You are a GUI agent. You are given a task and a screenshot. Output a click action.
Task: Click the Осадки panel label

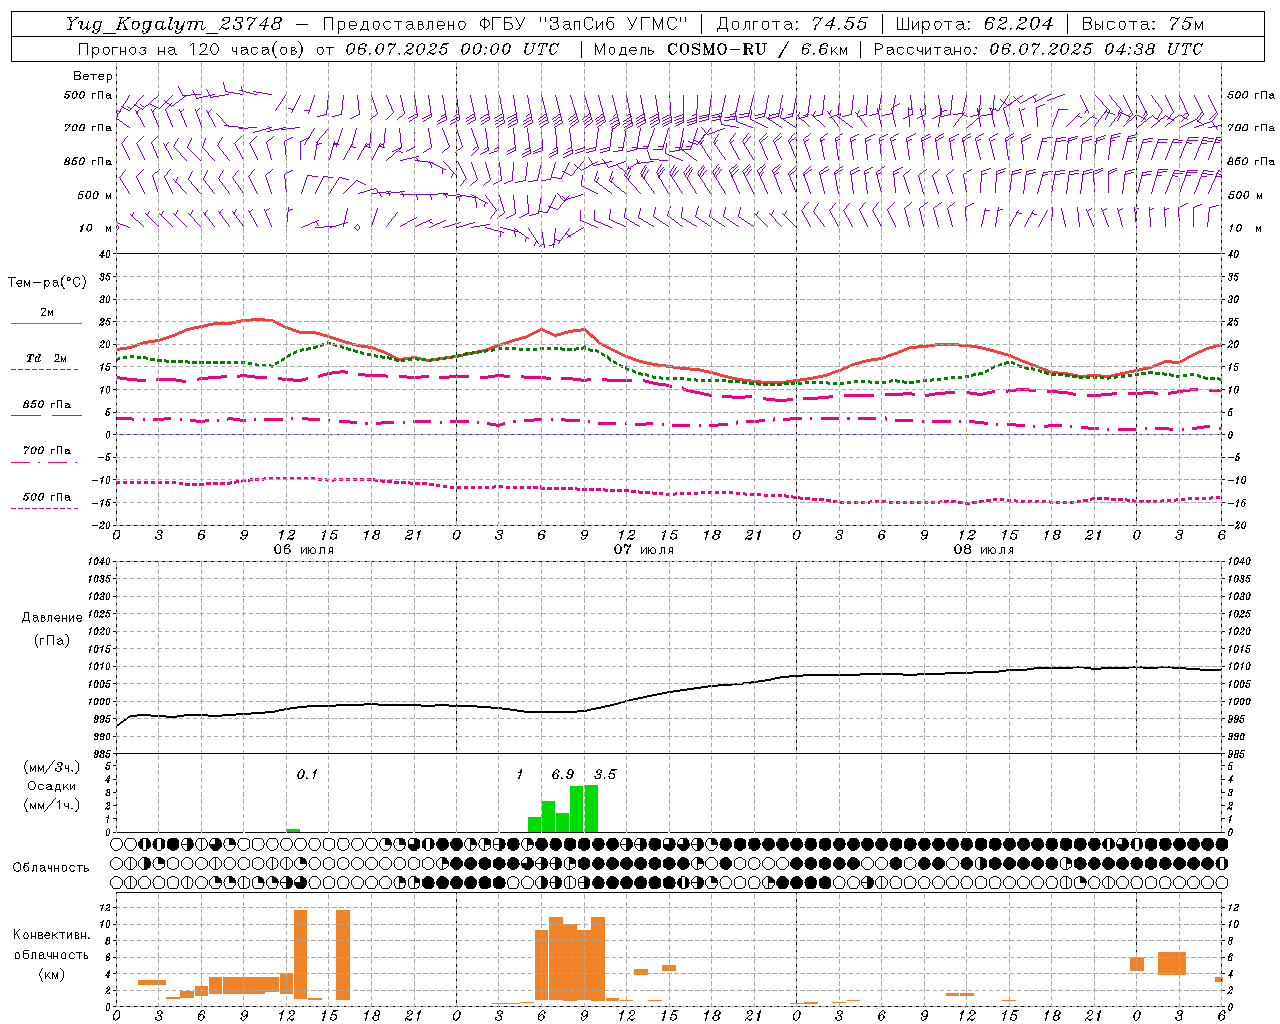[51, 786]
